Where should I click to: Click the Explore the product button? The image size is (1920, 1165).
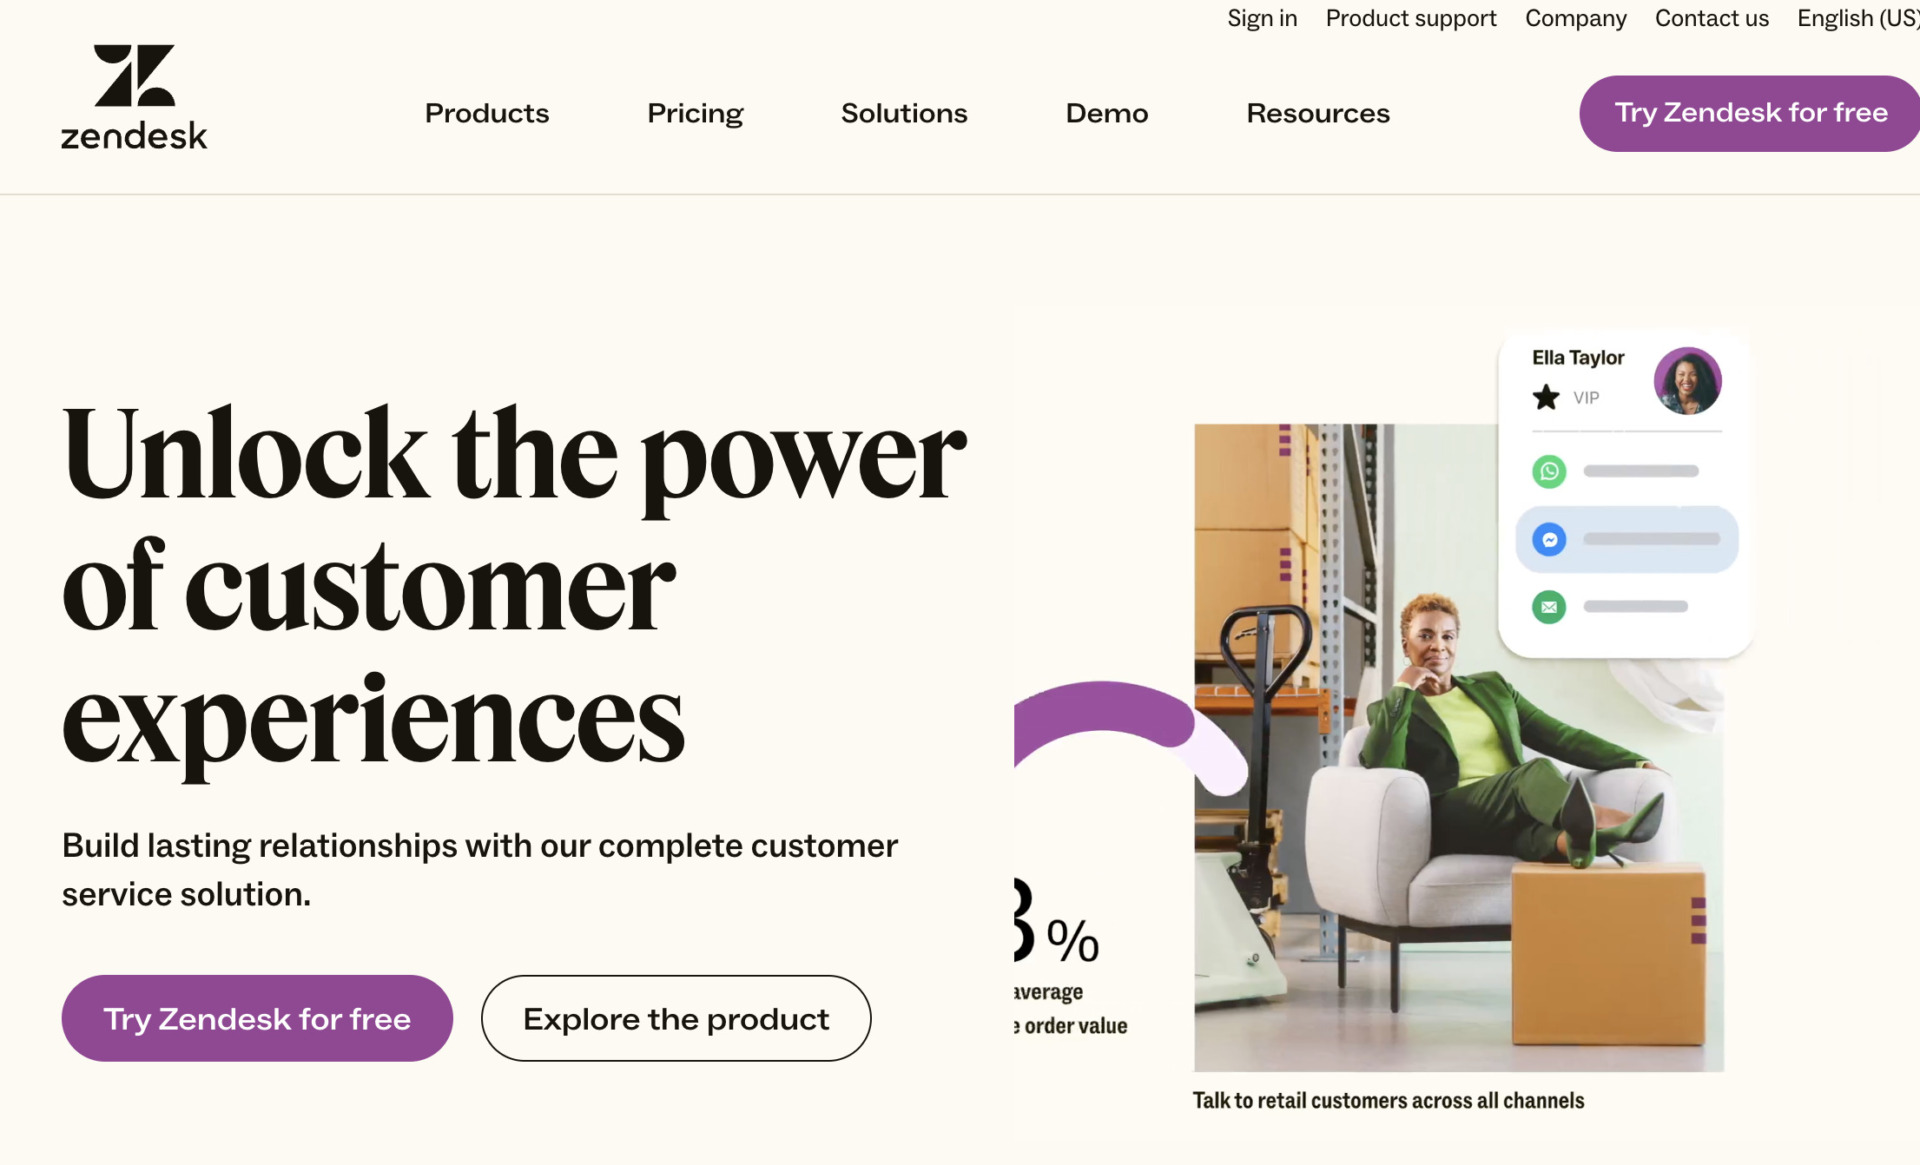tap(675, 1018)
